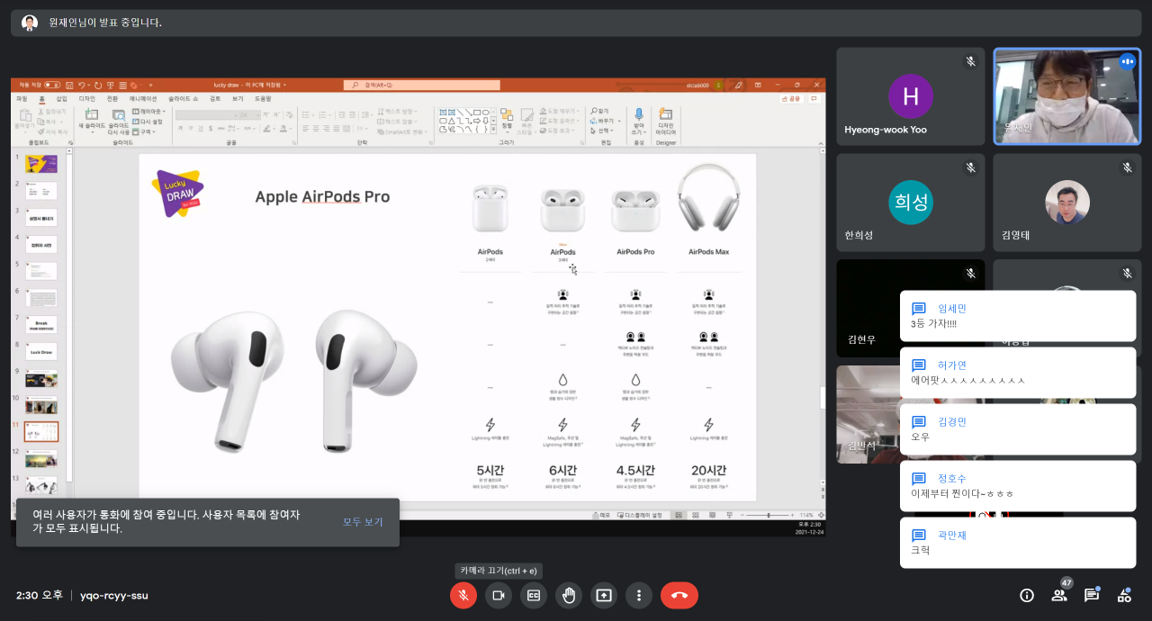
Task: Start slide show from the status bar icon
Action: pyautogui.click(x=729, y=515)
